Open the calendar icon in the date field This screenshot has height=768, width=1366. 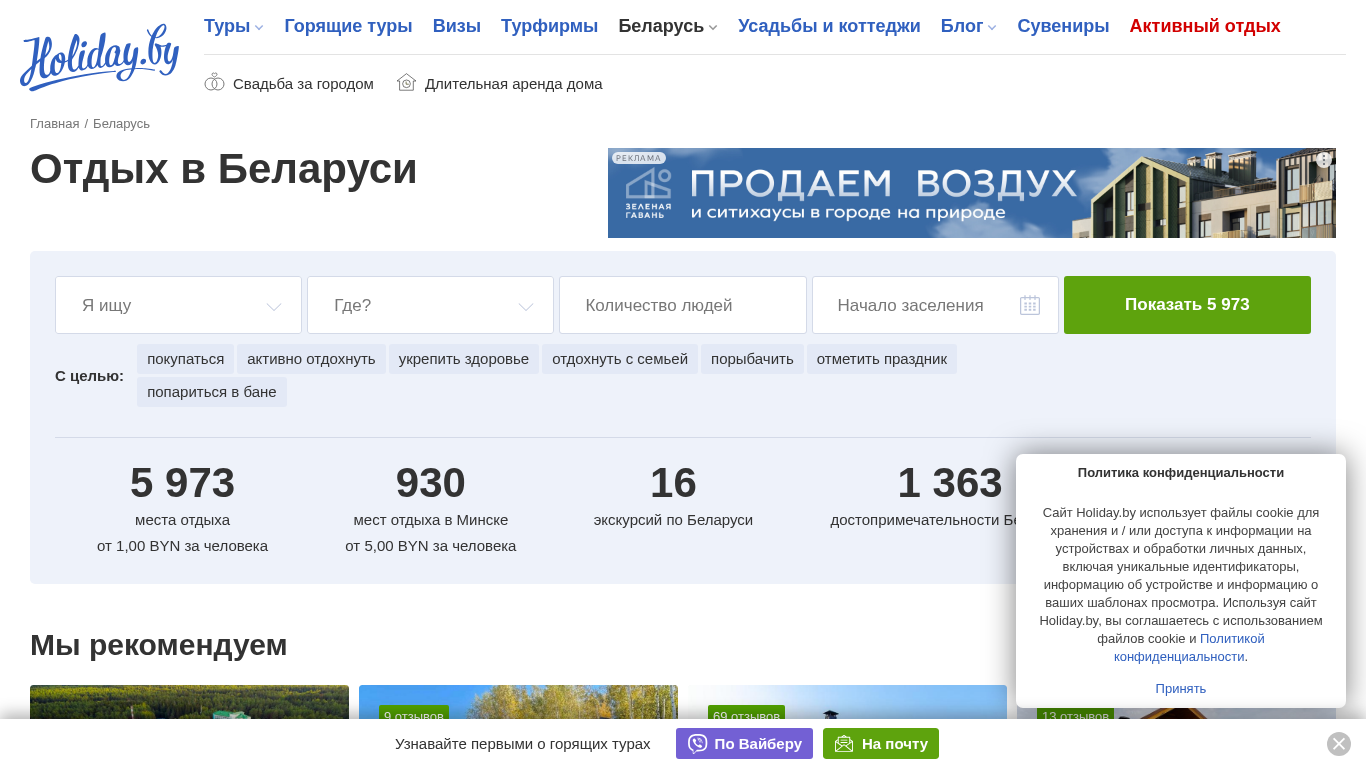[1029, 305]
